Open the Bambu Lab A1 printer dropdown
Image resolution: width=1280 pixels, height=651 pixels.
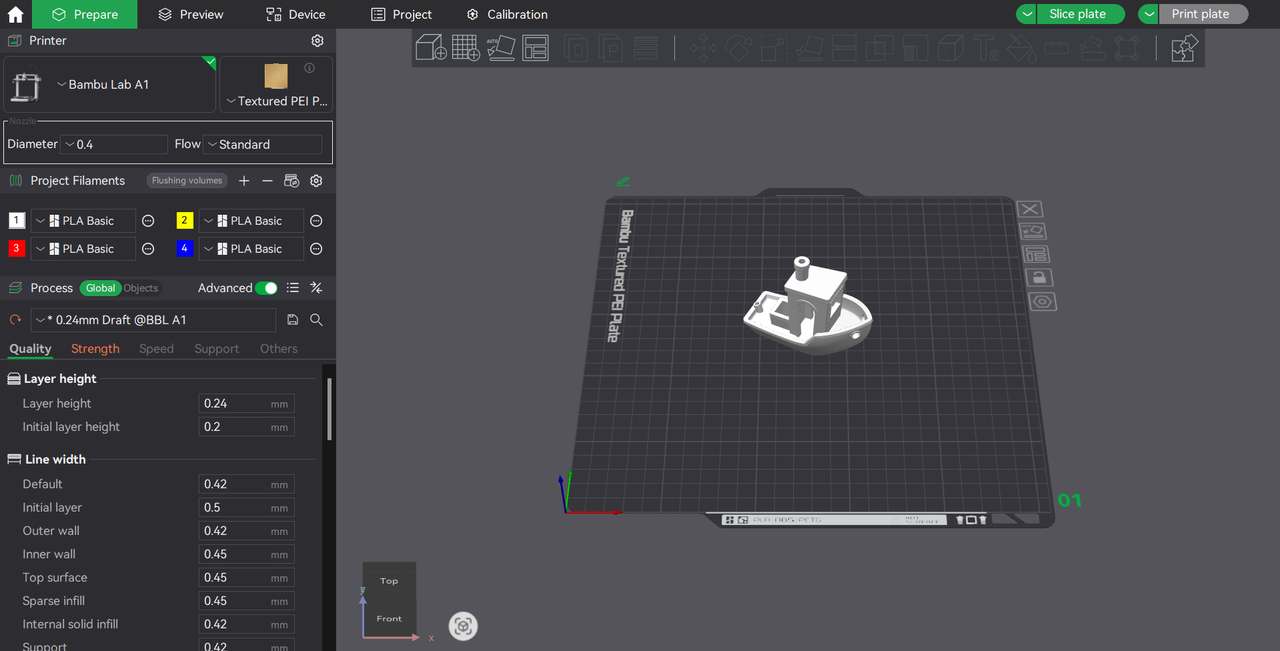[x=110, y=85]
